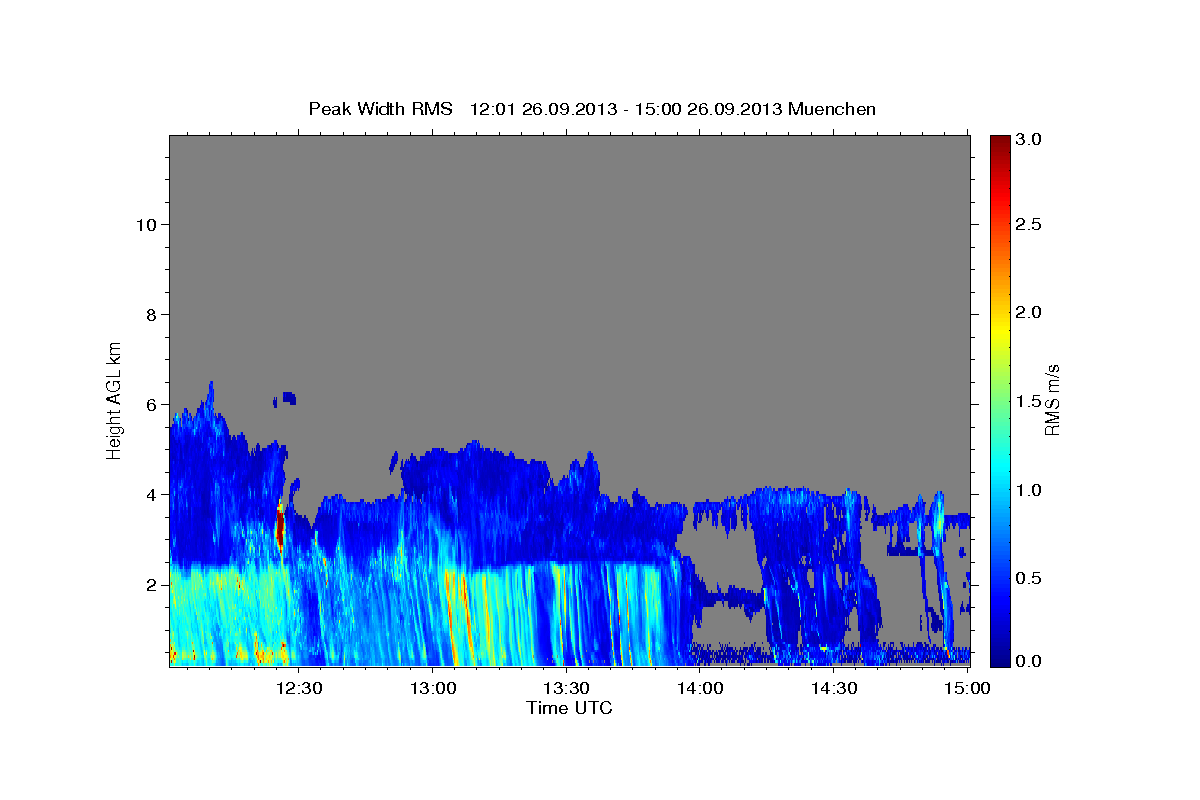Click the 'Muenchen' station name in title
The height and width of the screenshot is (800, 1200).
pyautogui.click(x=832, y=108)
